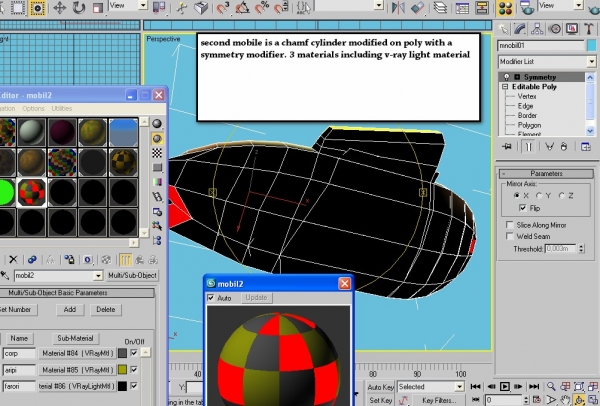The height and width of the screenshot is (406, 600).
Task: Click the Render teapot icon
Action: [x=527, y=8]
